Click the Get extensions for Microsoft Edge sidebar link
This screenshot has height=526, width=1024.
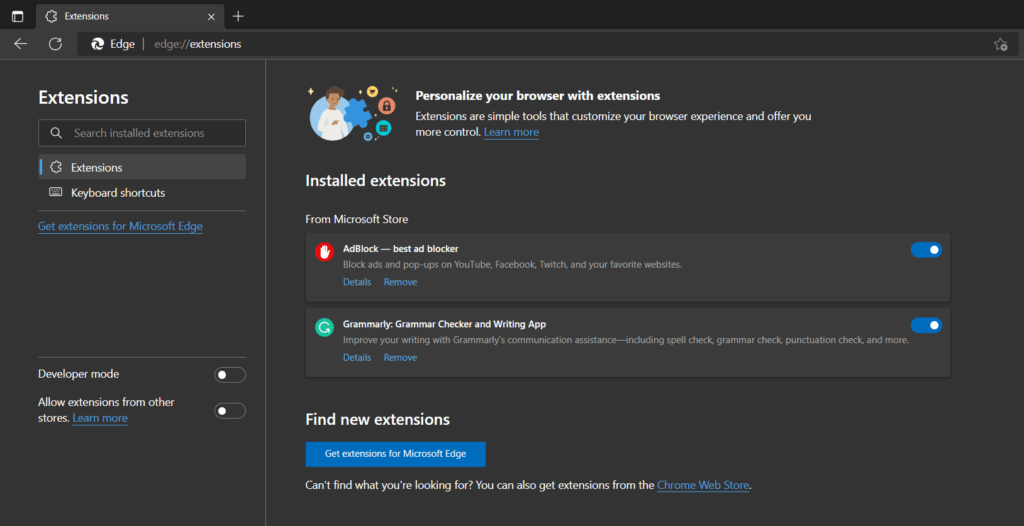(120, 226)
